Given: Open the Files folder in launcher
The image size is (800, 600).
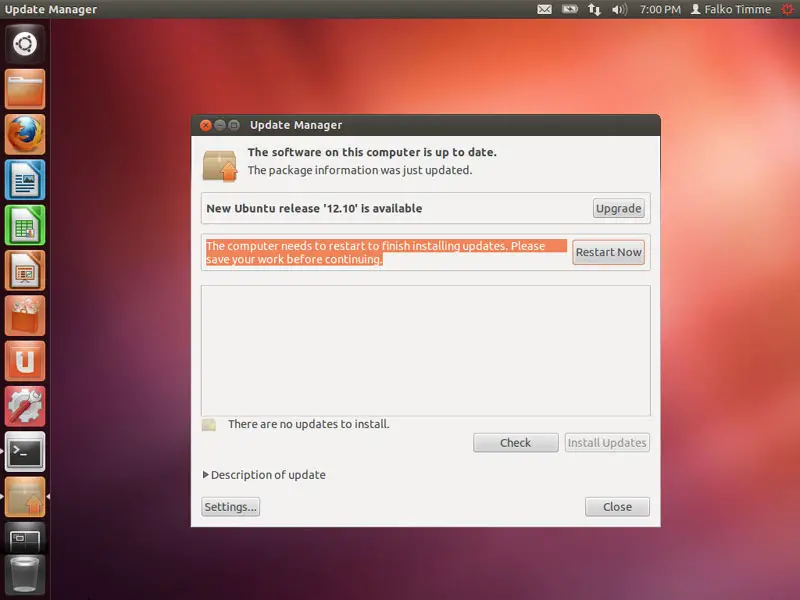Looking at the screenshot, I should click(x=25, y=89).
